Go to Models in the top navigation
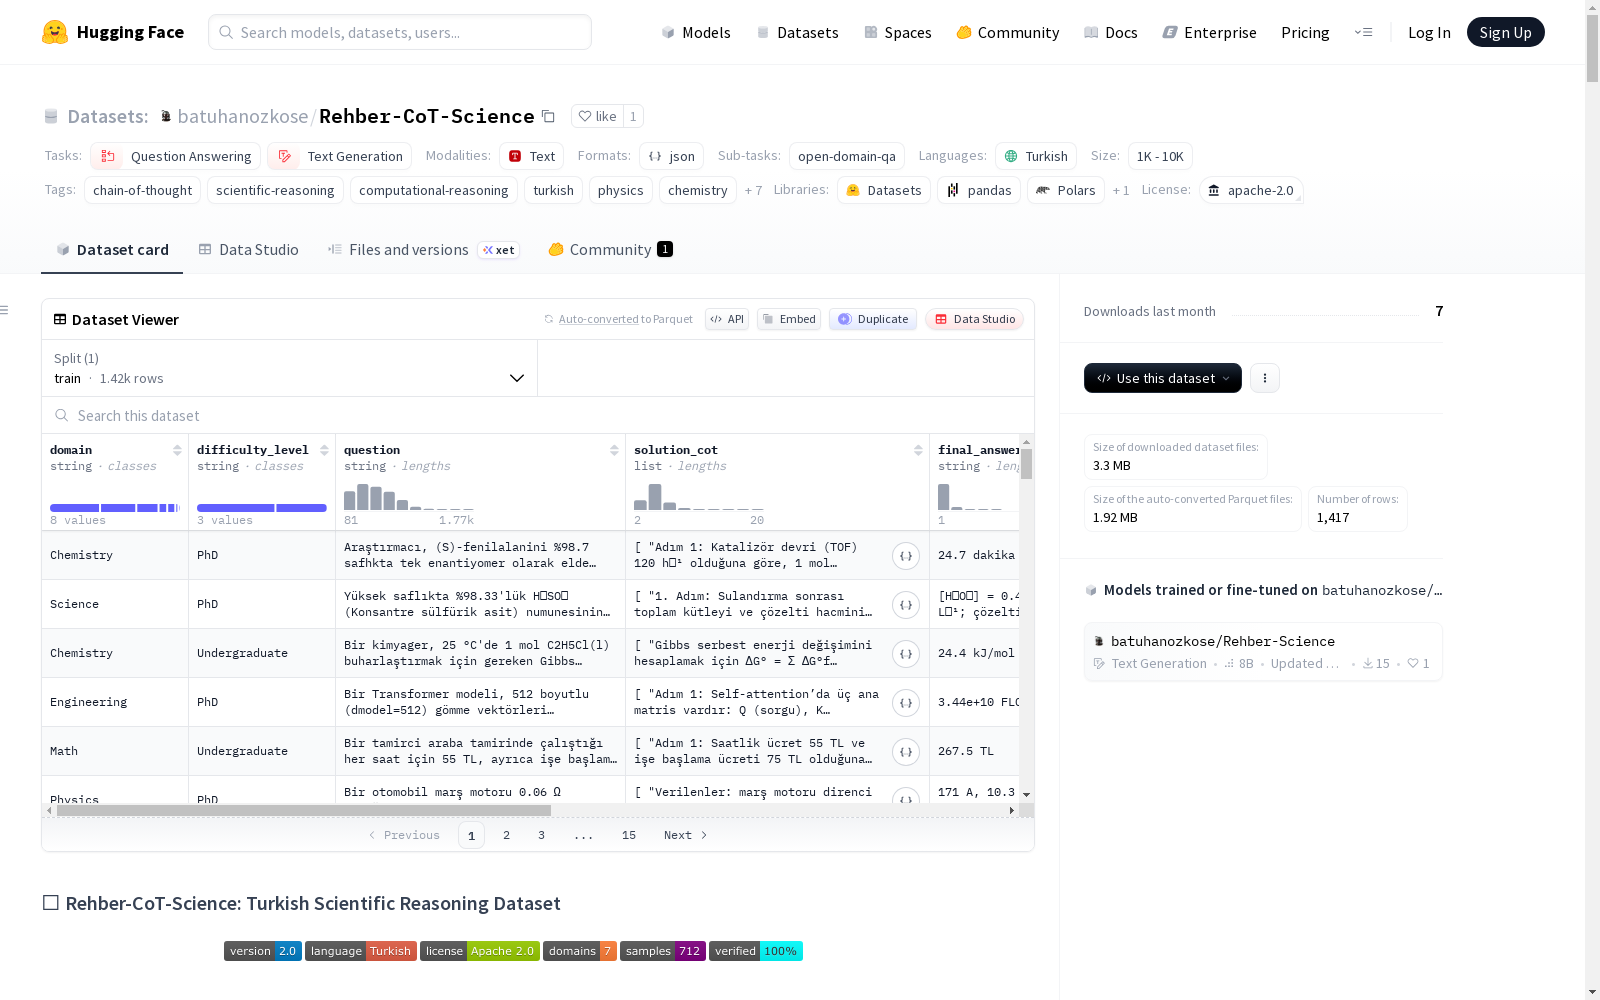Image resolution: width=1600 pixels, height=1000 pixels. click(696, 32)
